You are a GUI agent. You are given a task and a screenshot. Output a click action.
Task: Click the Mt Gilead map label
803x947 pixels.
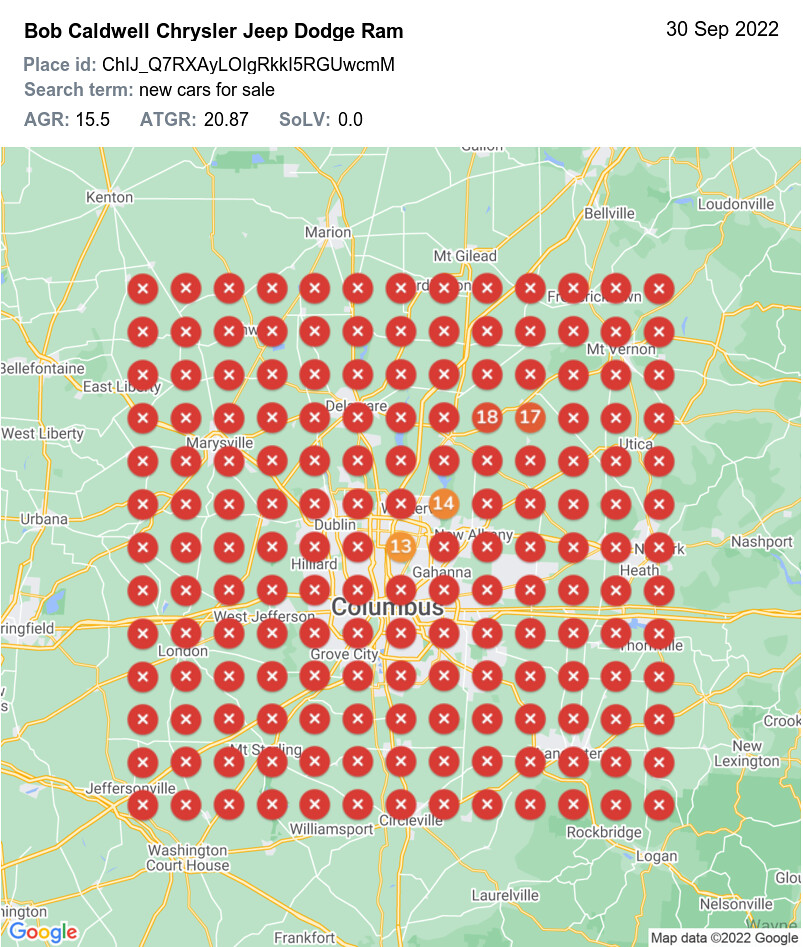pyautogui.click(x=465, y=256)
